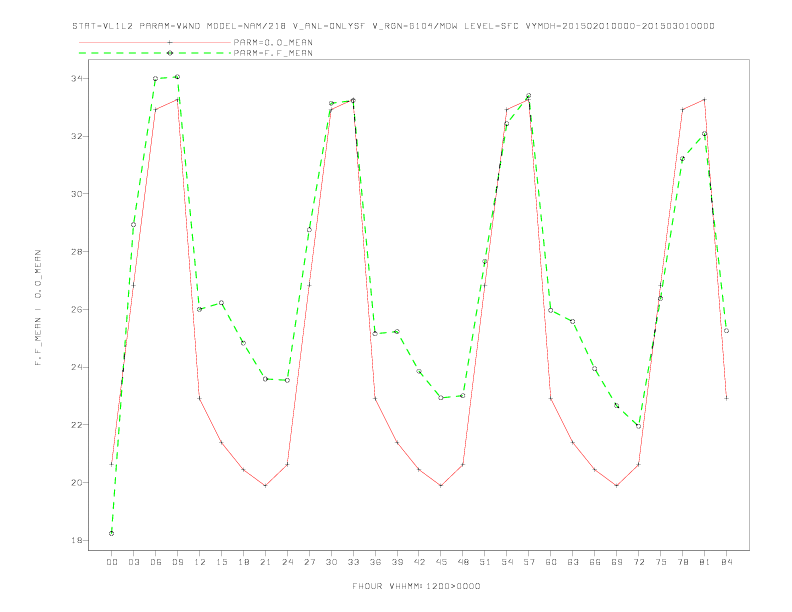Screen dimensions: 792x612
Task: Click x-axis tick label 54
Action: [507, 562]
